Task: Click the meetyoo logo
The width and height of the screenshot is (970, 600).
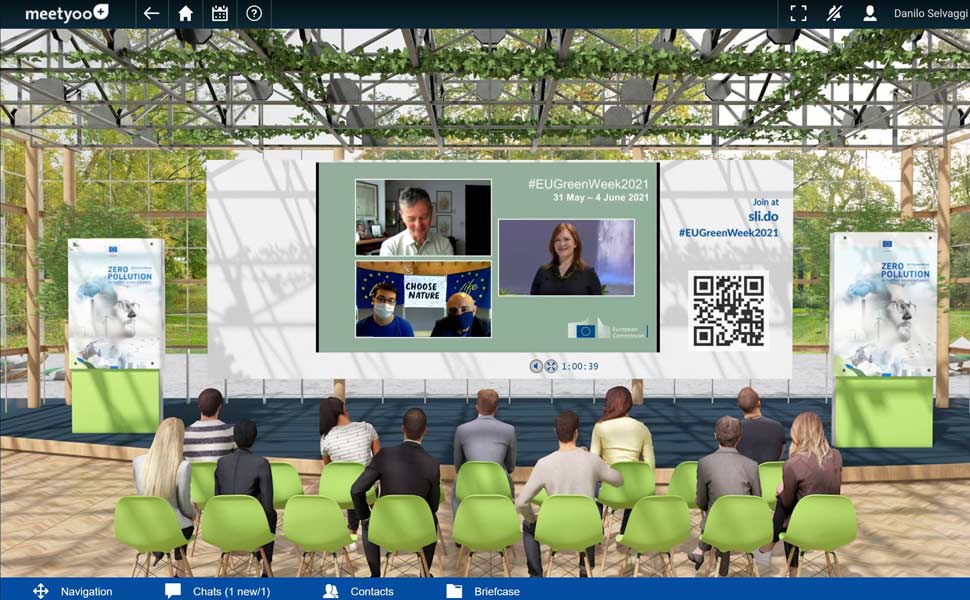Action: click(x=66, y=14)
